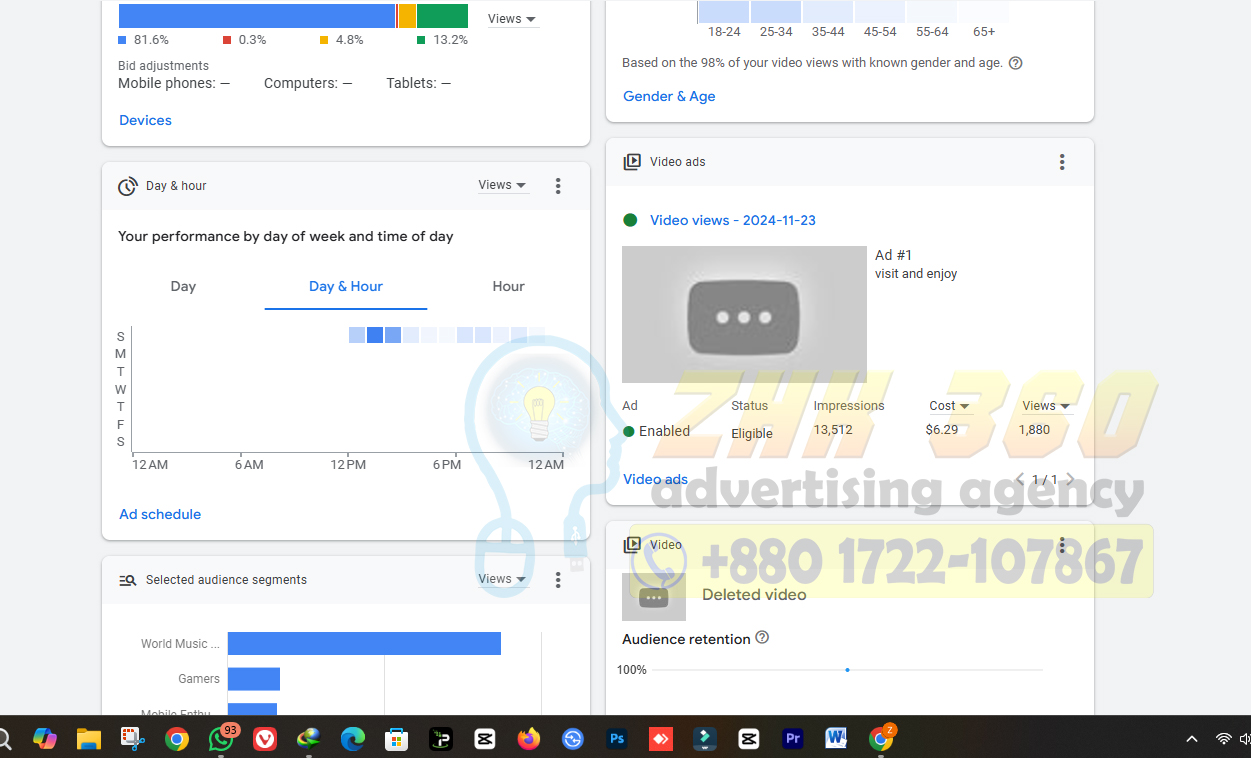Open Cost column dropdown in Video ads
Screen dimensions: 1251x758
coord(949,406)
